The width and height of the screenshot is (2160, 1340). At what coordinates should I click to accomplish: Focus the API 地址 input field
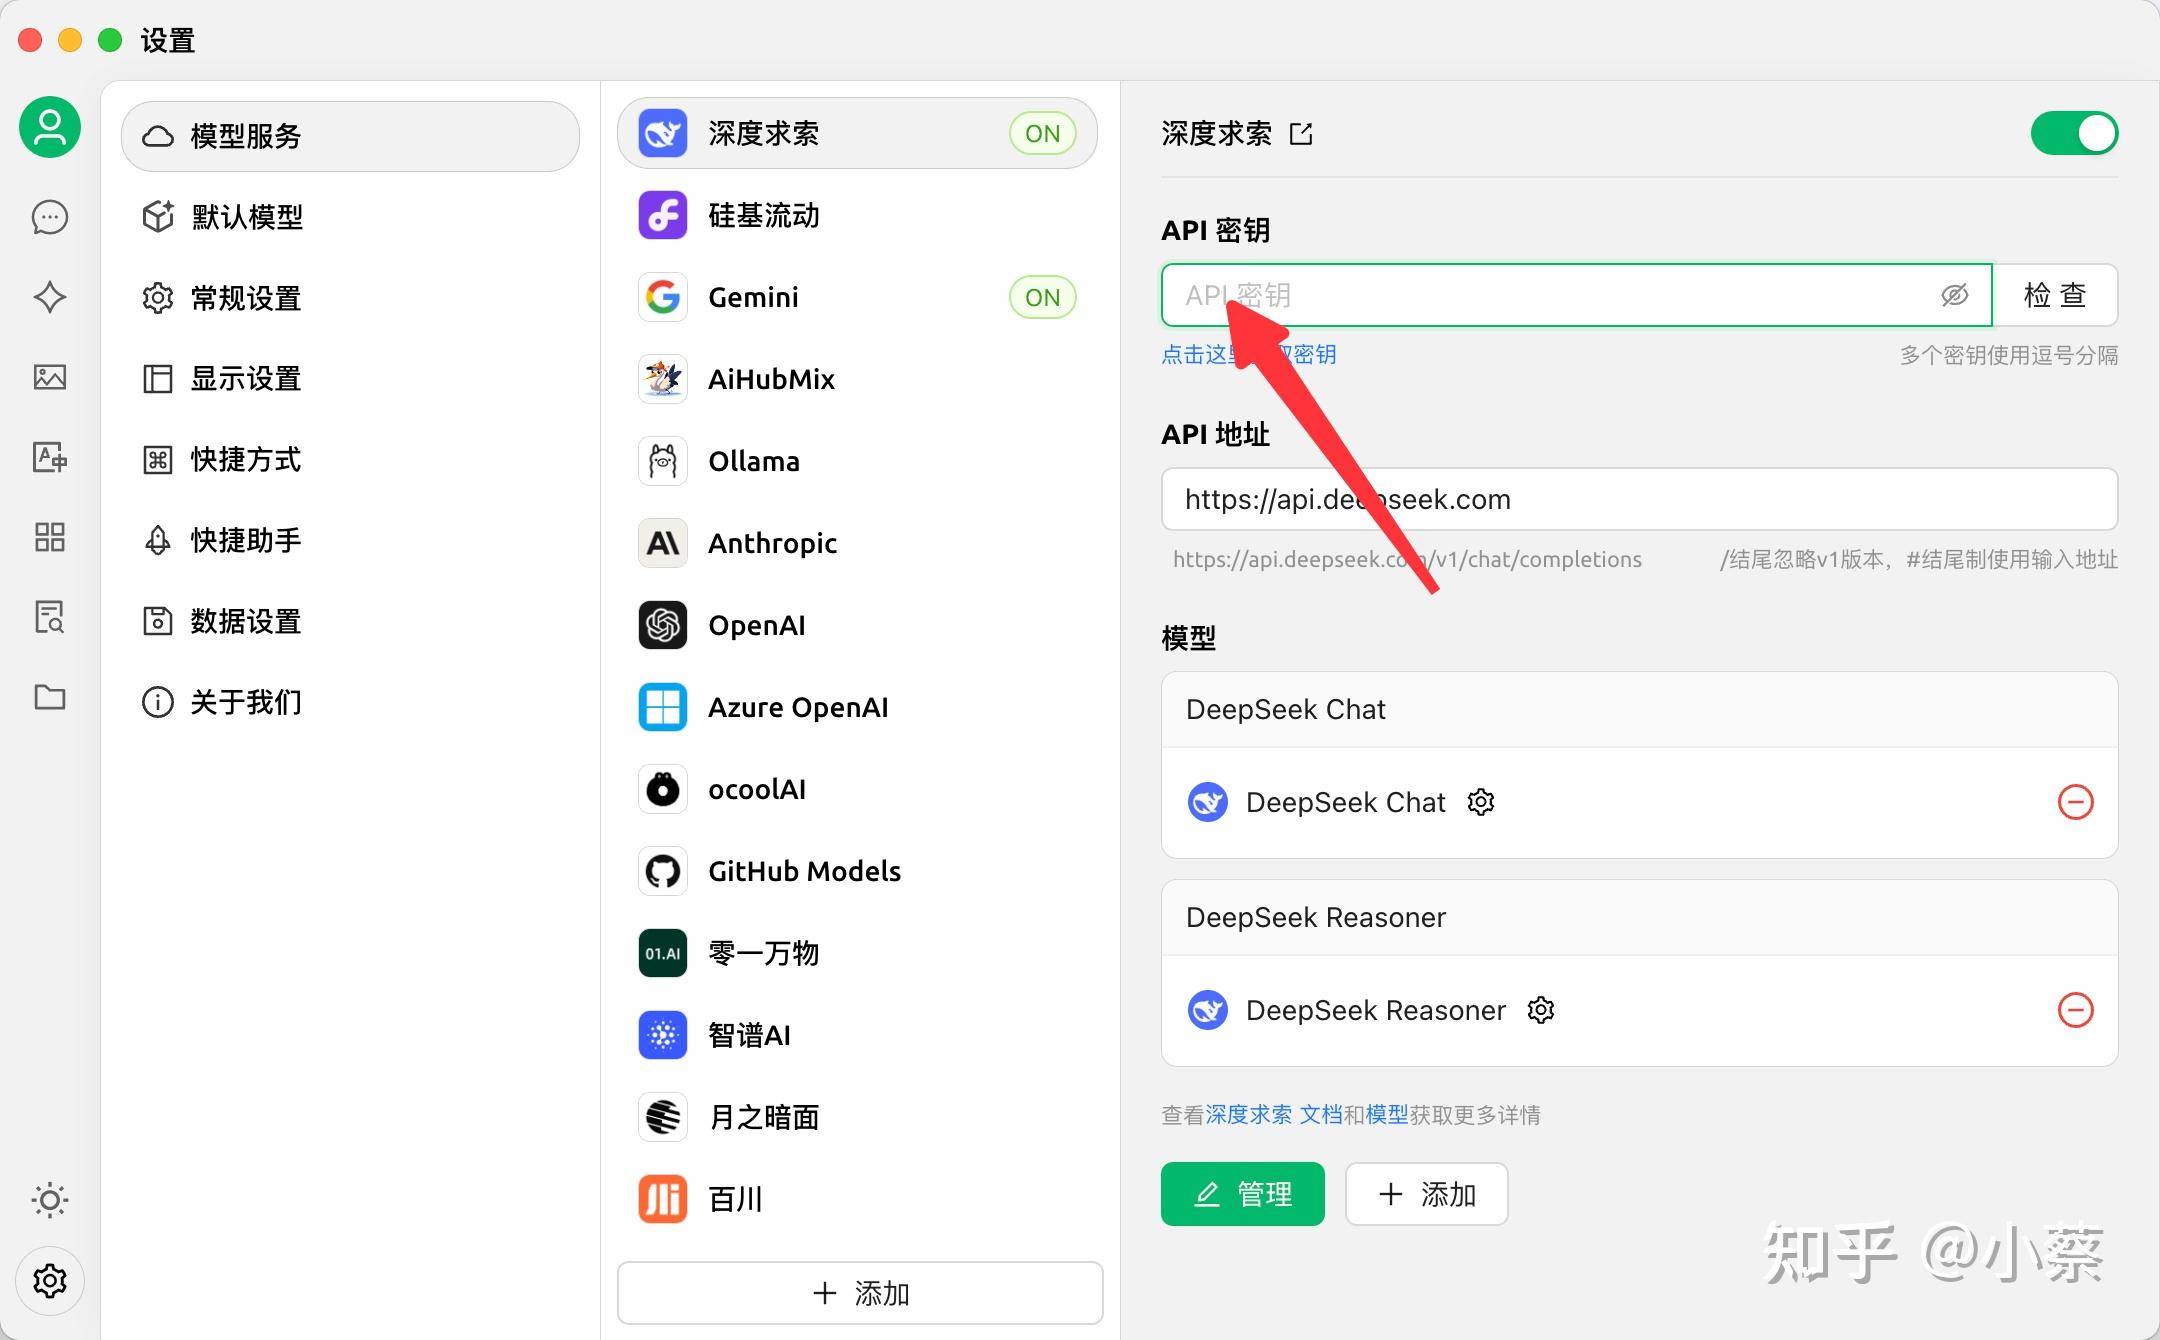pyautogui.click(x=1639, y=499)
